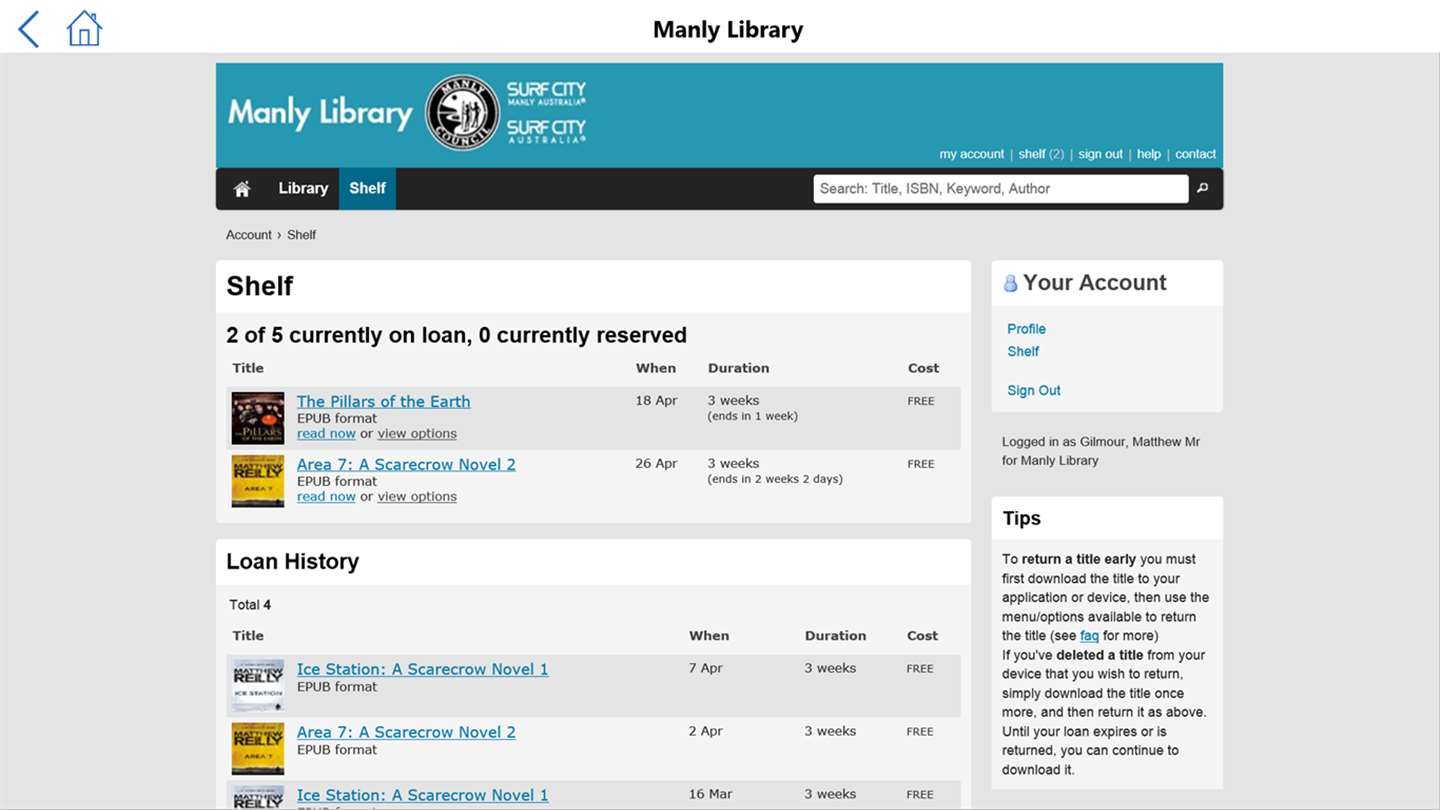The height and width of the screenshot is (810, 1440).
Task: Click the Account breadcrumb
Action: [x=248, y=235]
